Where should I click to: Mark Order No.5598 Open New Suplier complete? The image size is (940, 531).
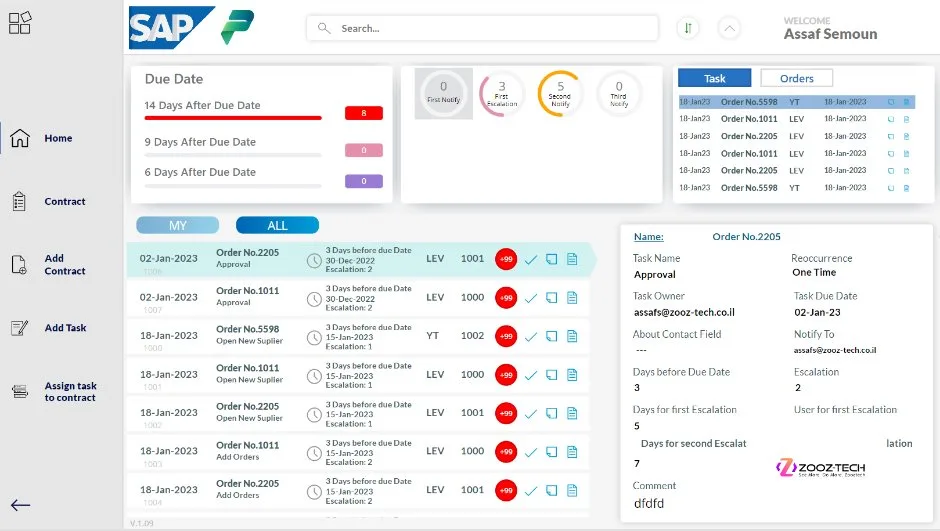coord(531,337)
